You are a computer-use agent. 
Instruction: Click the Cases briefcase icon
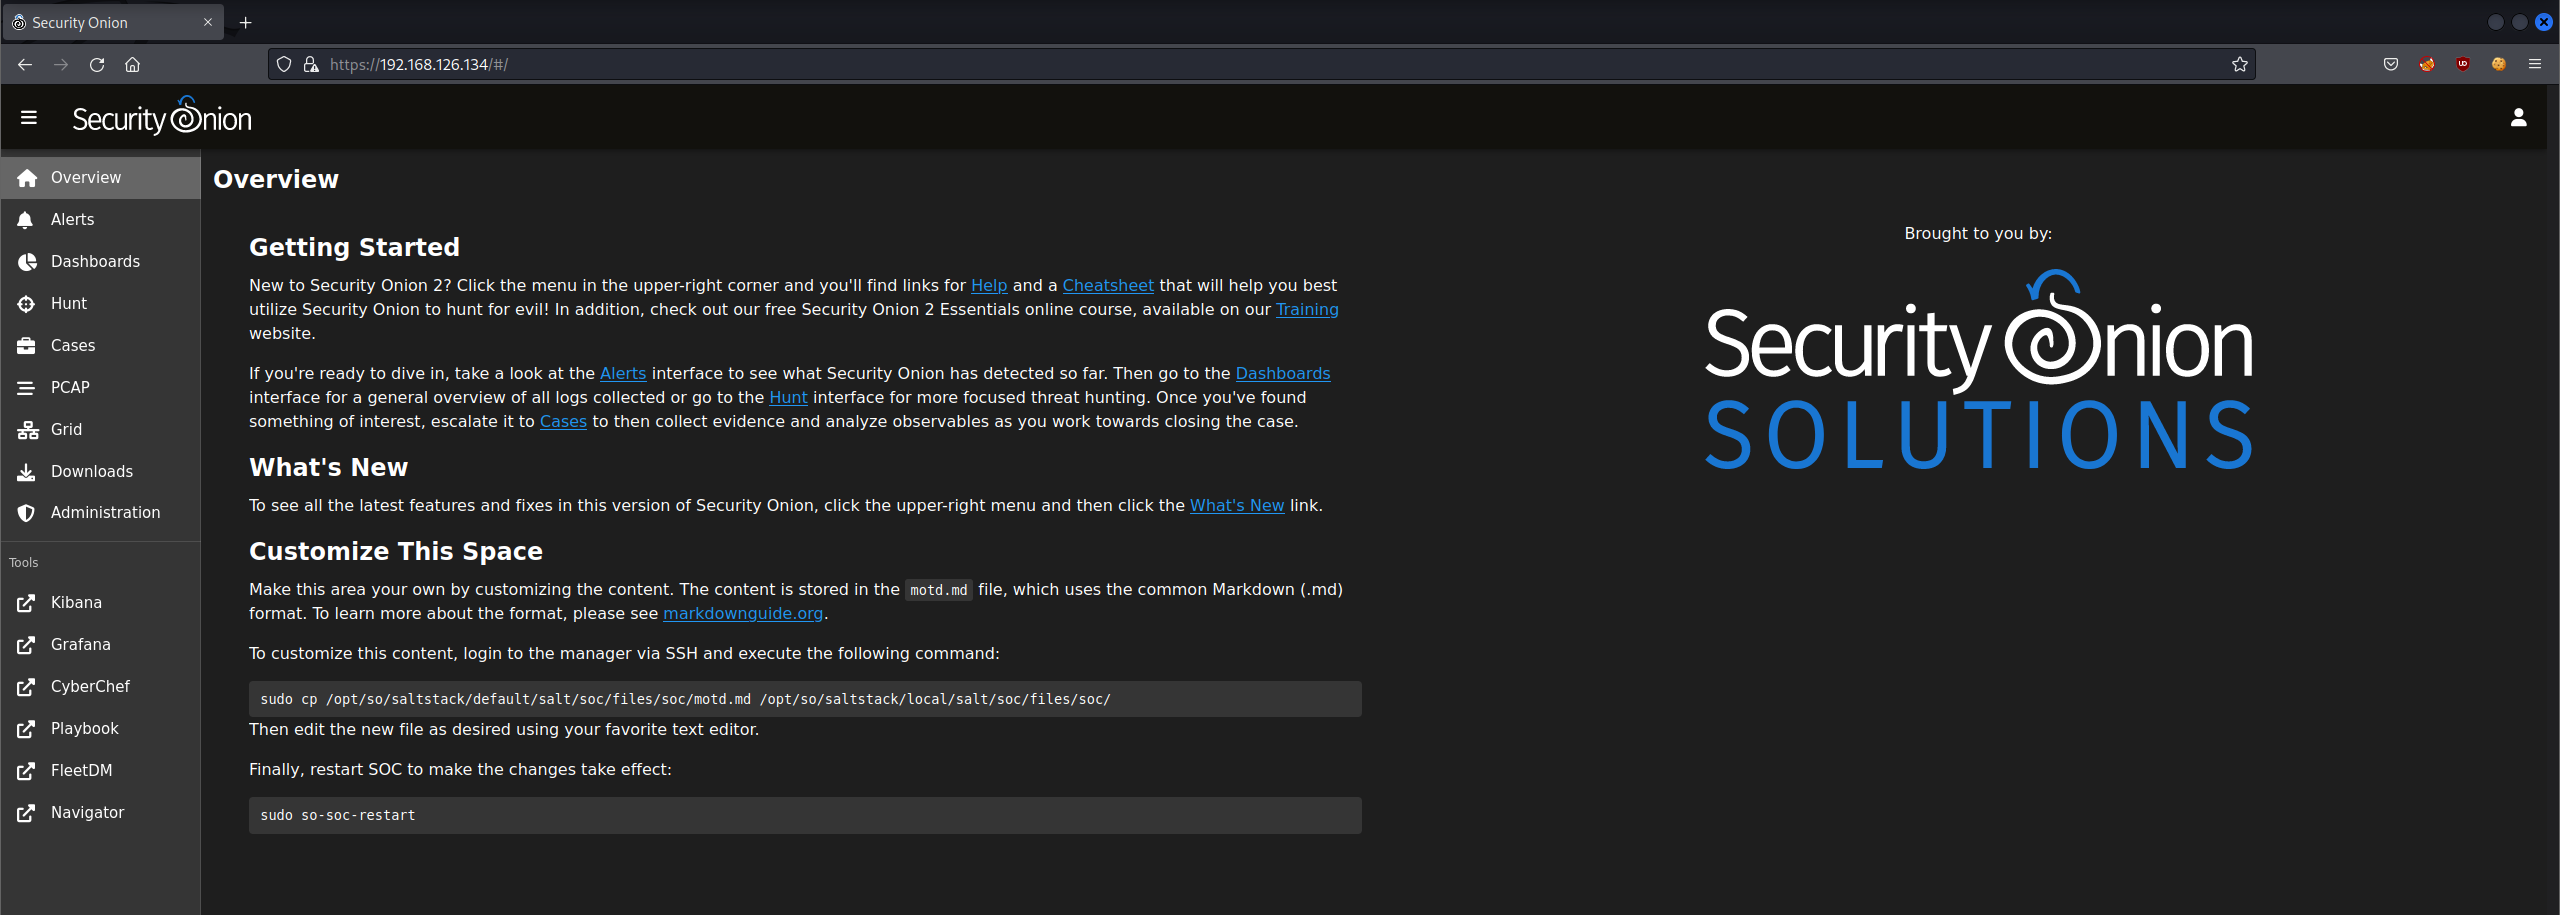[x=27, y=346]
